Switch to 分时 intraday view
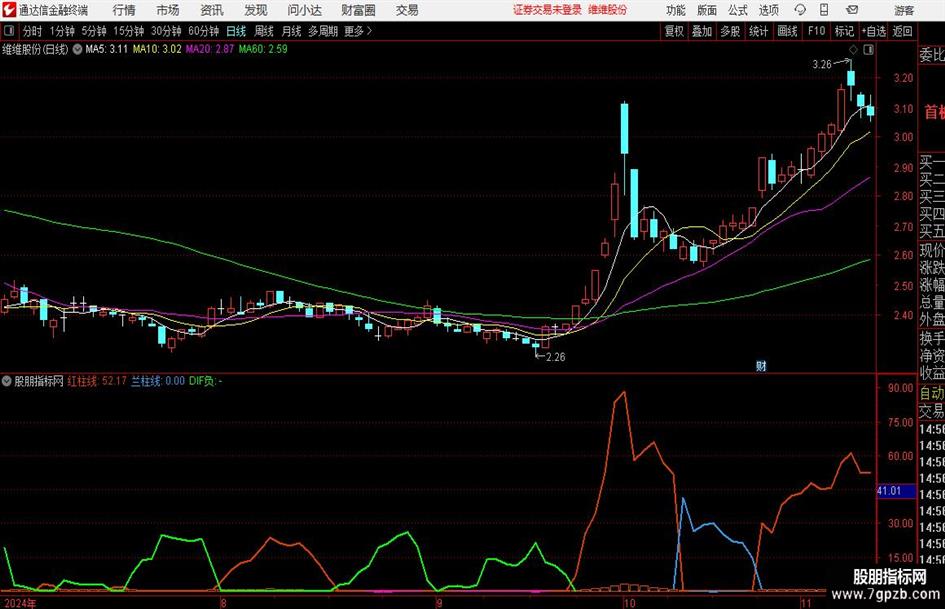Viewport: 945px width, 609px height. coord(32,31)
